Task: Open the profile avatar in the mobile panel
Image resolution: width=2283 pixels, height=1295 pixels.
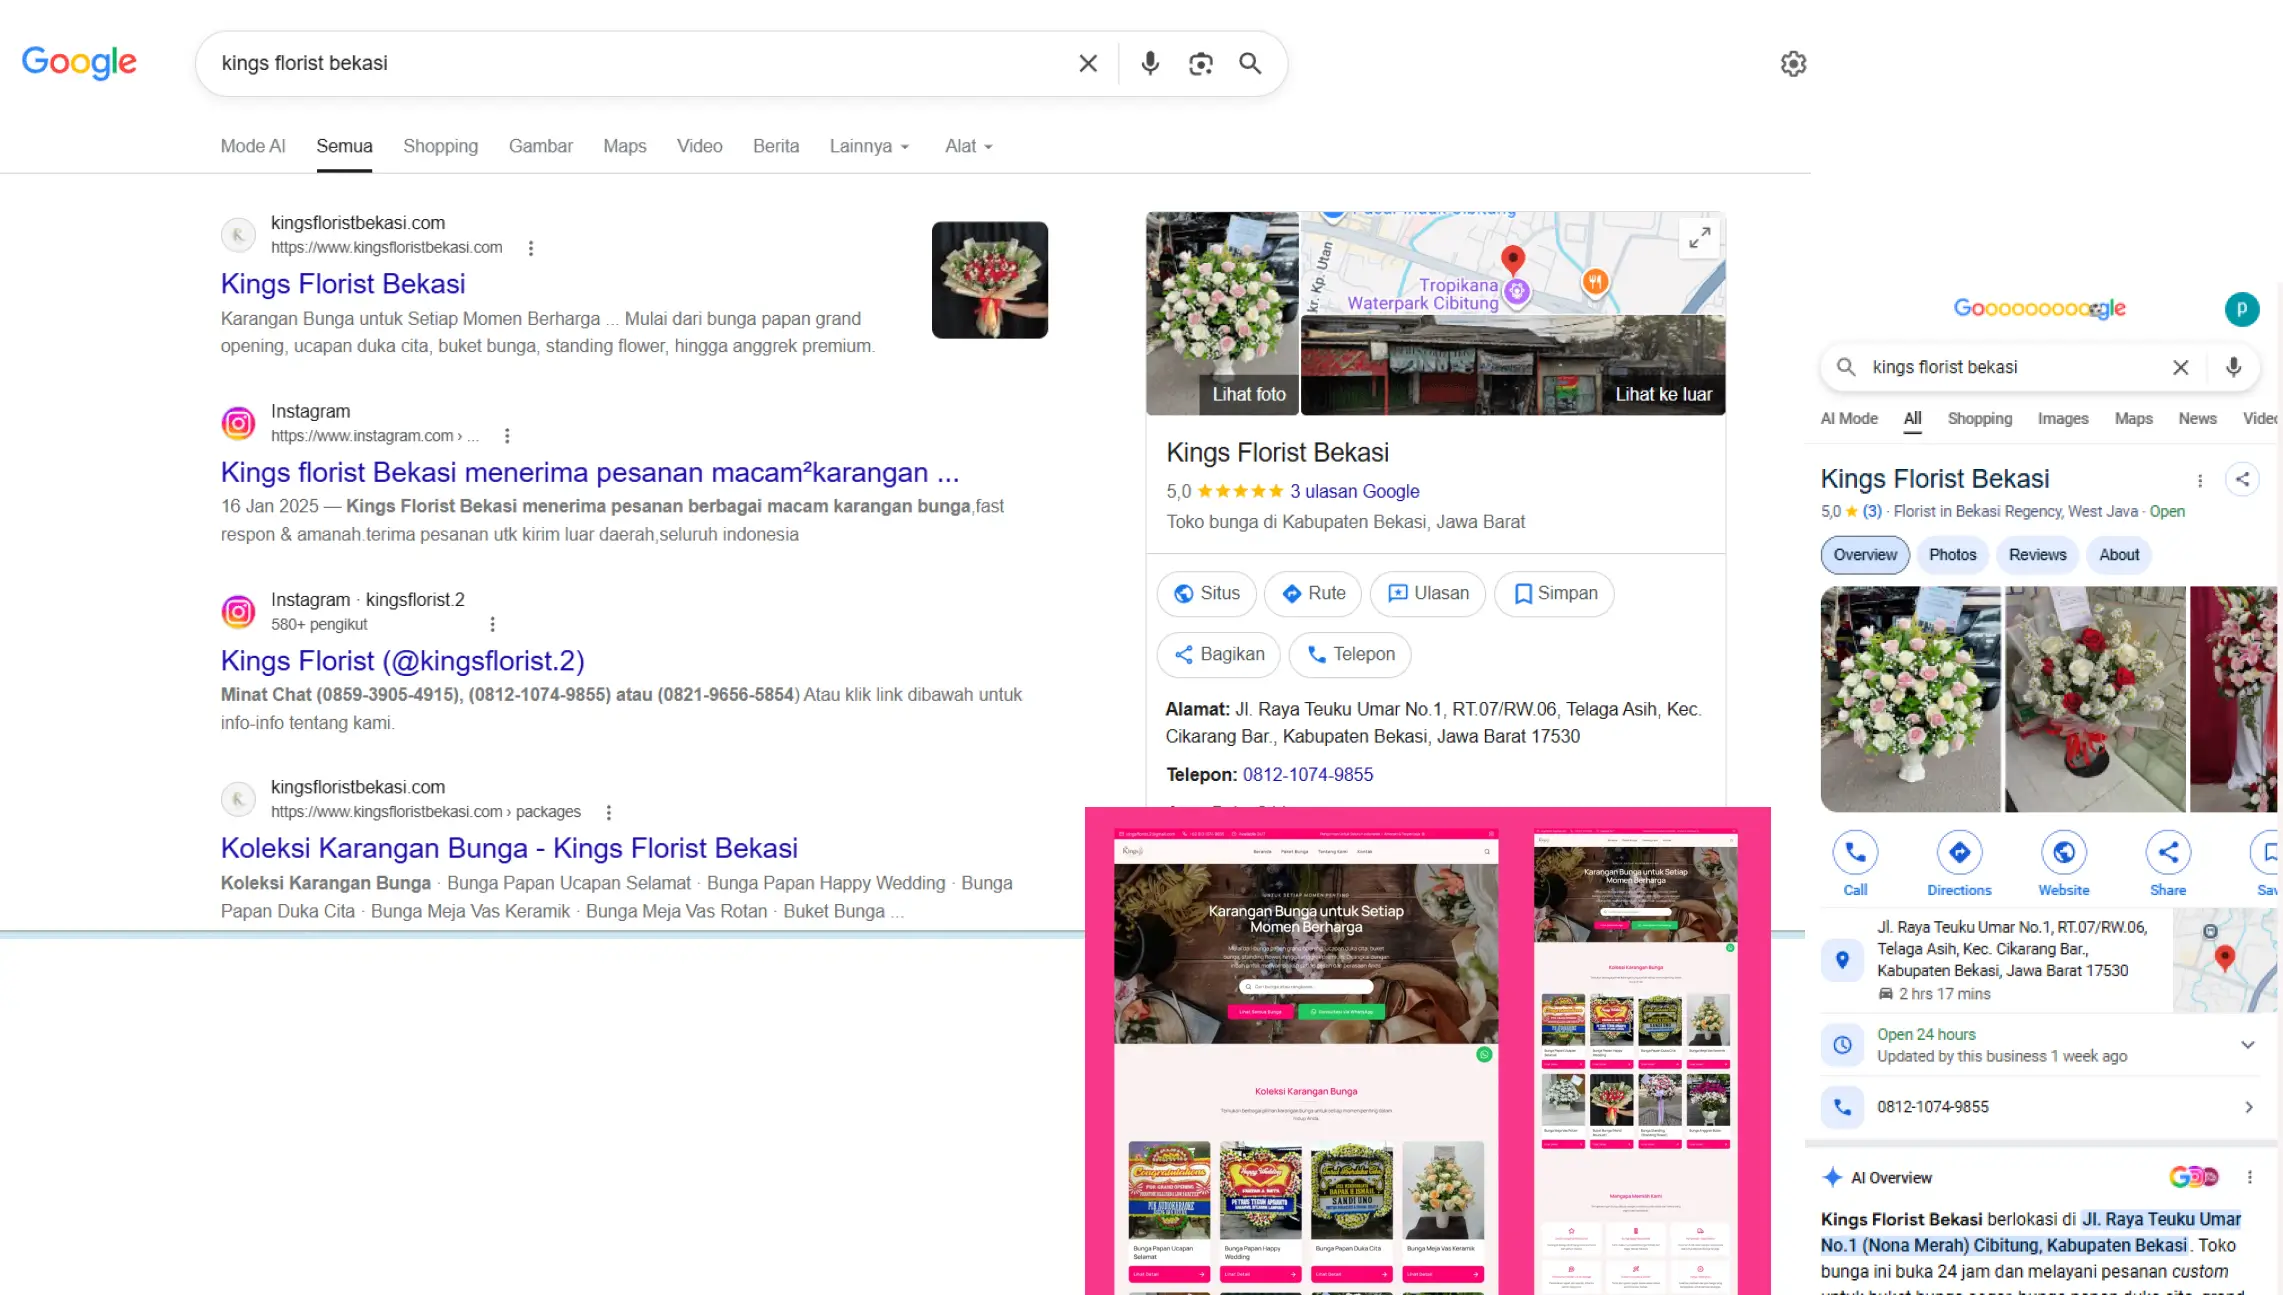Action: pos(2242,309)
